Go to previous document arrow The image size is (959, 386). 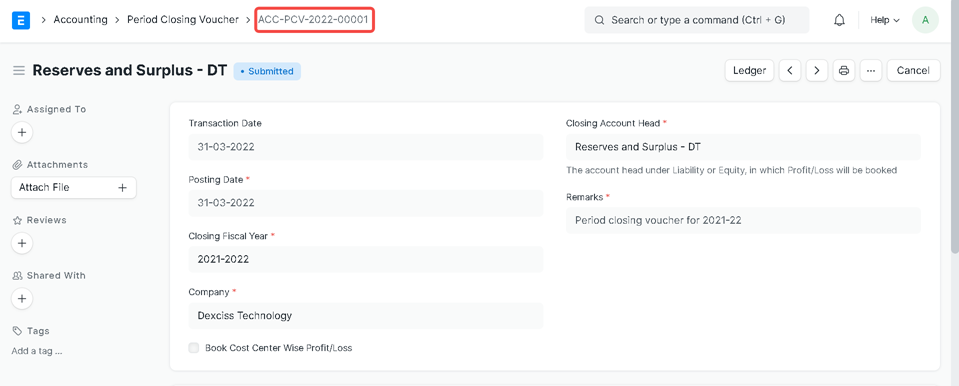[790, 70]
